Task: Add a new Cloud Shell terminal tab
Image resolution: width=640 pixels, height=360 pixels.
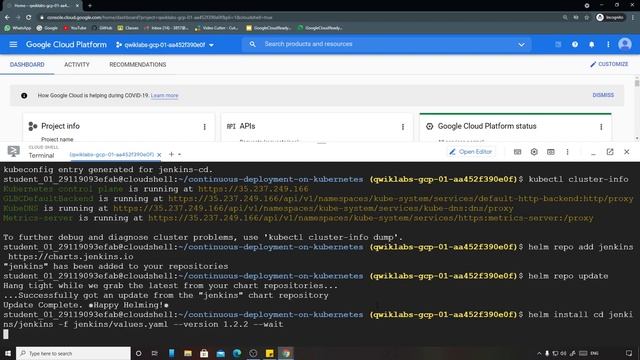Action: [171, 154]
